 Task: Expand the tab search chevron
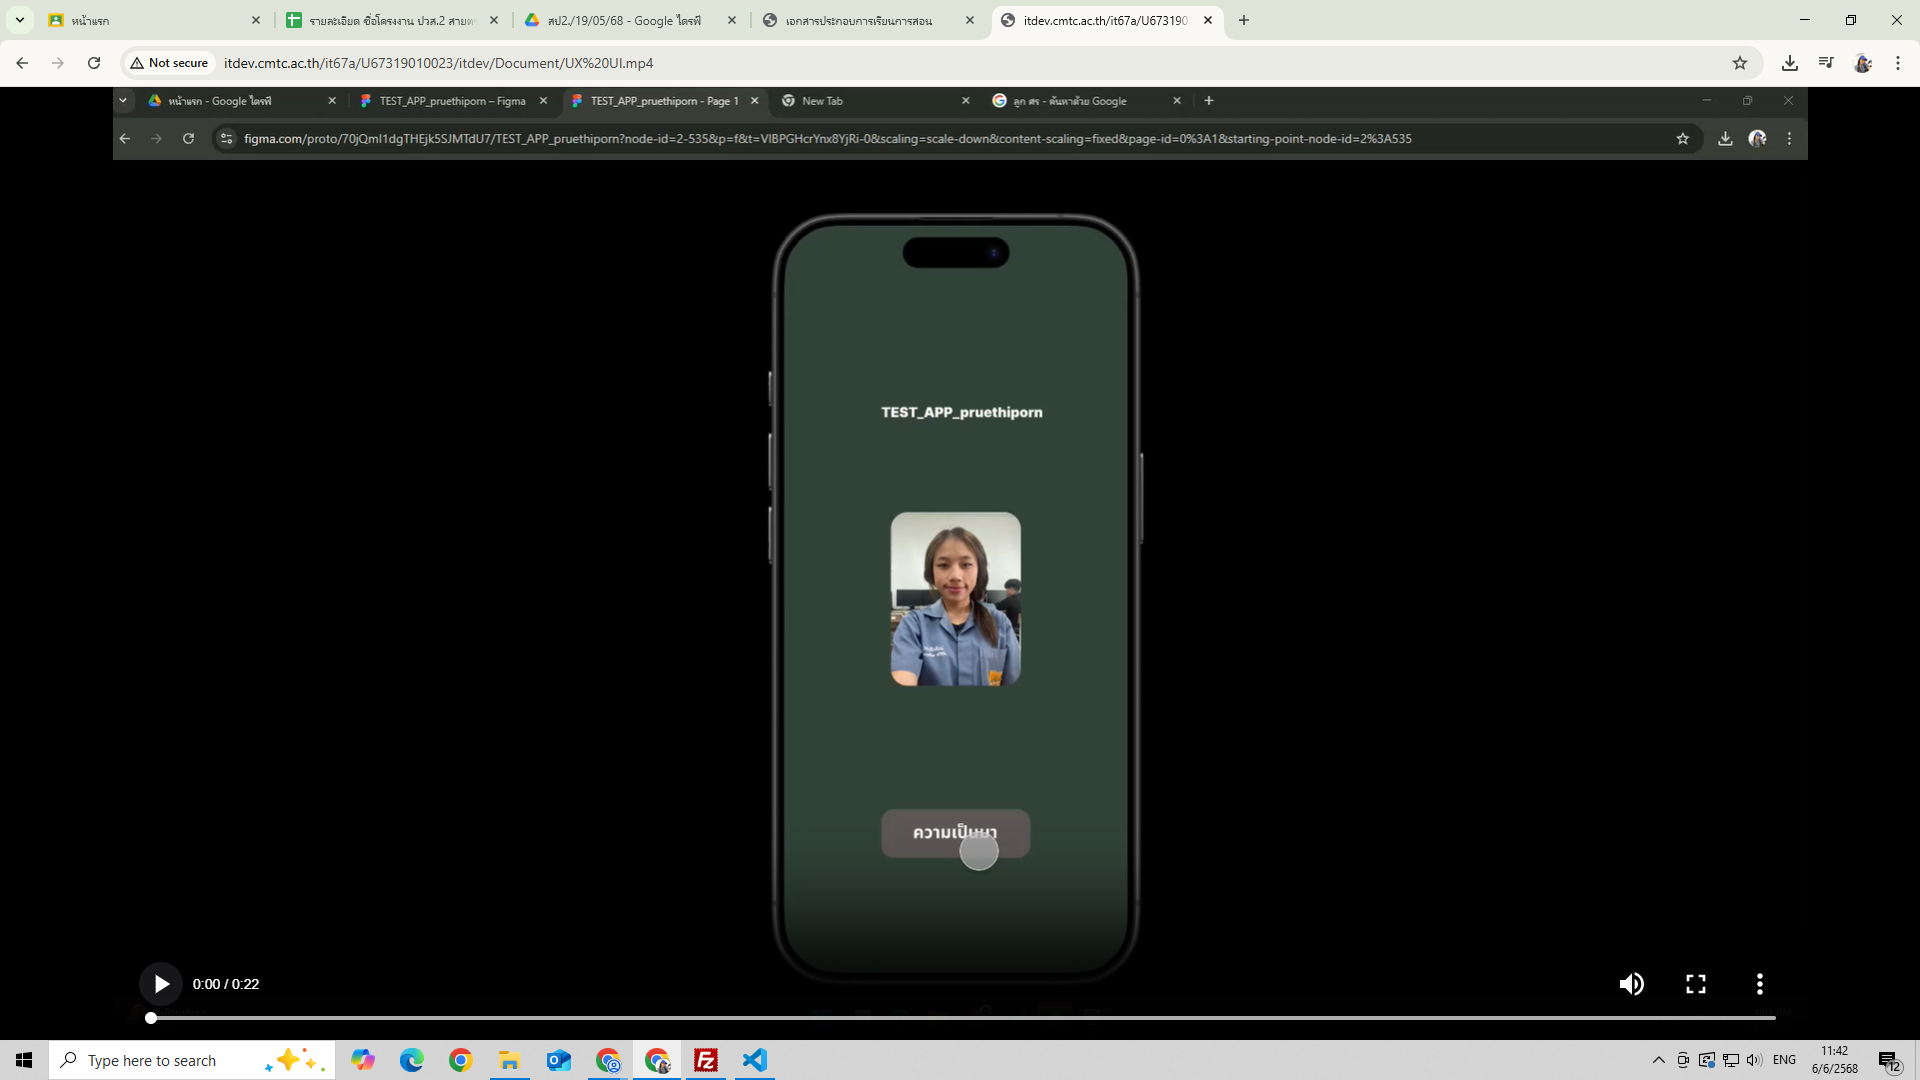point(20,20)
